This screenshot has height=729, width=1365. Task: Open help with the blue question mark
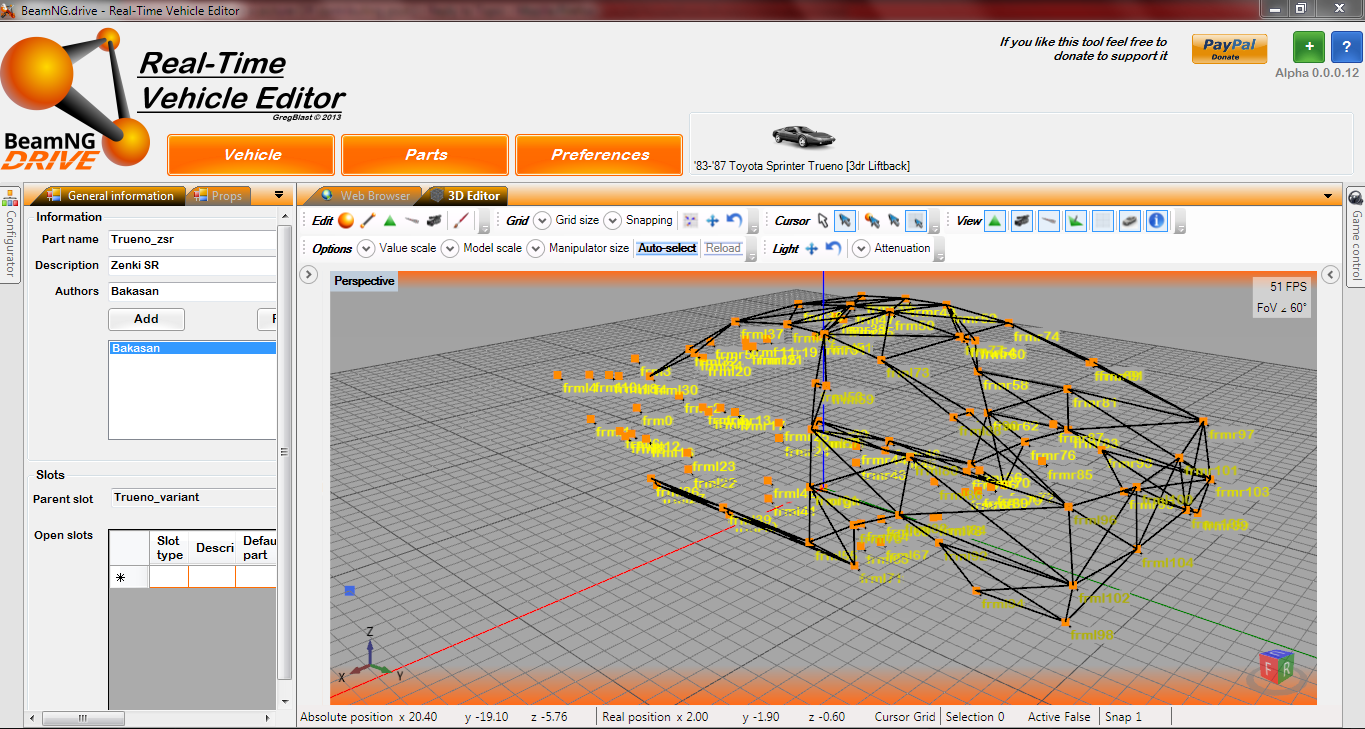(1347, 48)
